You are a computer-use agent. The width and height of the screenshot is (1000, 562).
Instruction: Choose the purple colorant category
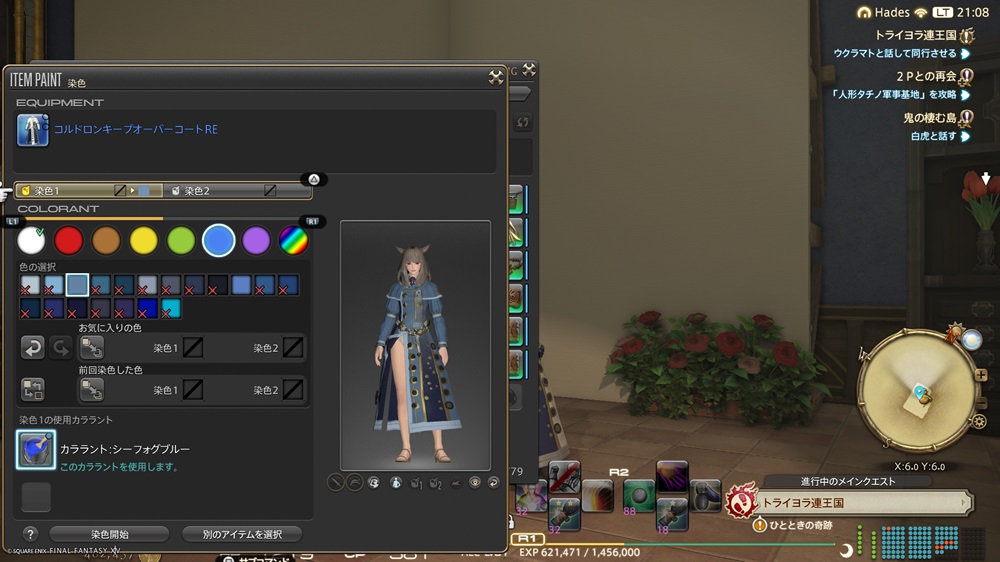(x=256, y=241)
